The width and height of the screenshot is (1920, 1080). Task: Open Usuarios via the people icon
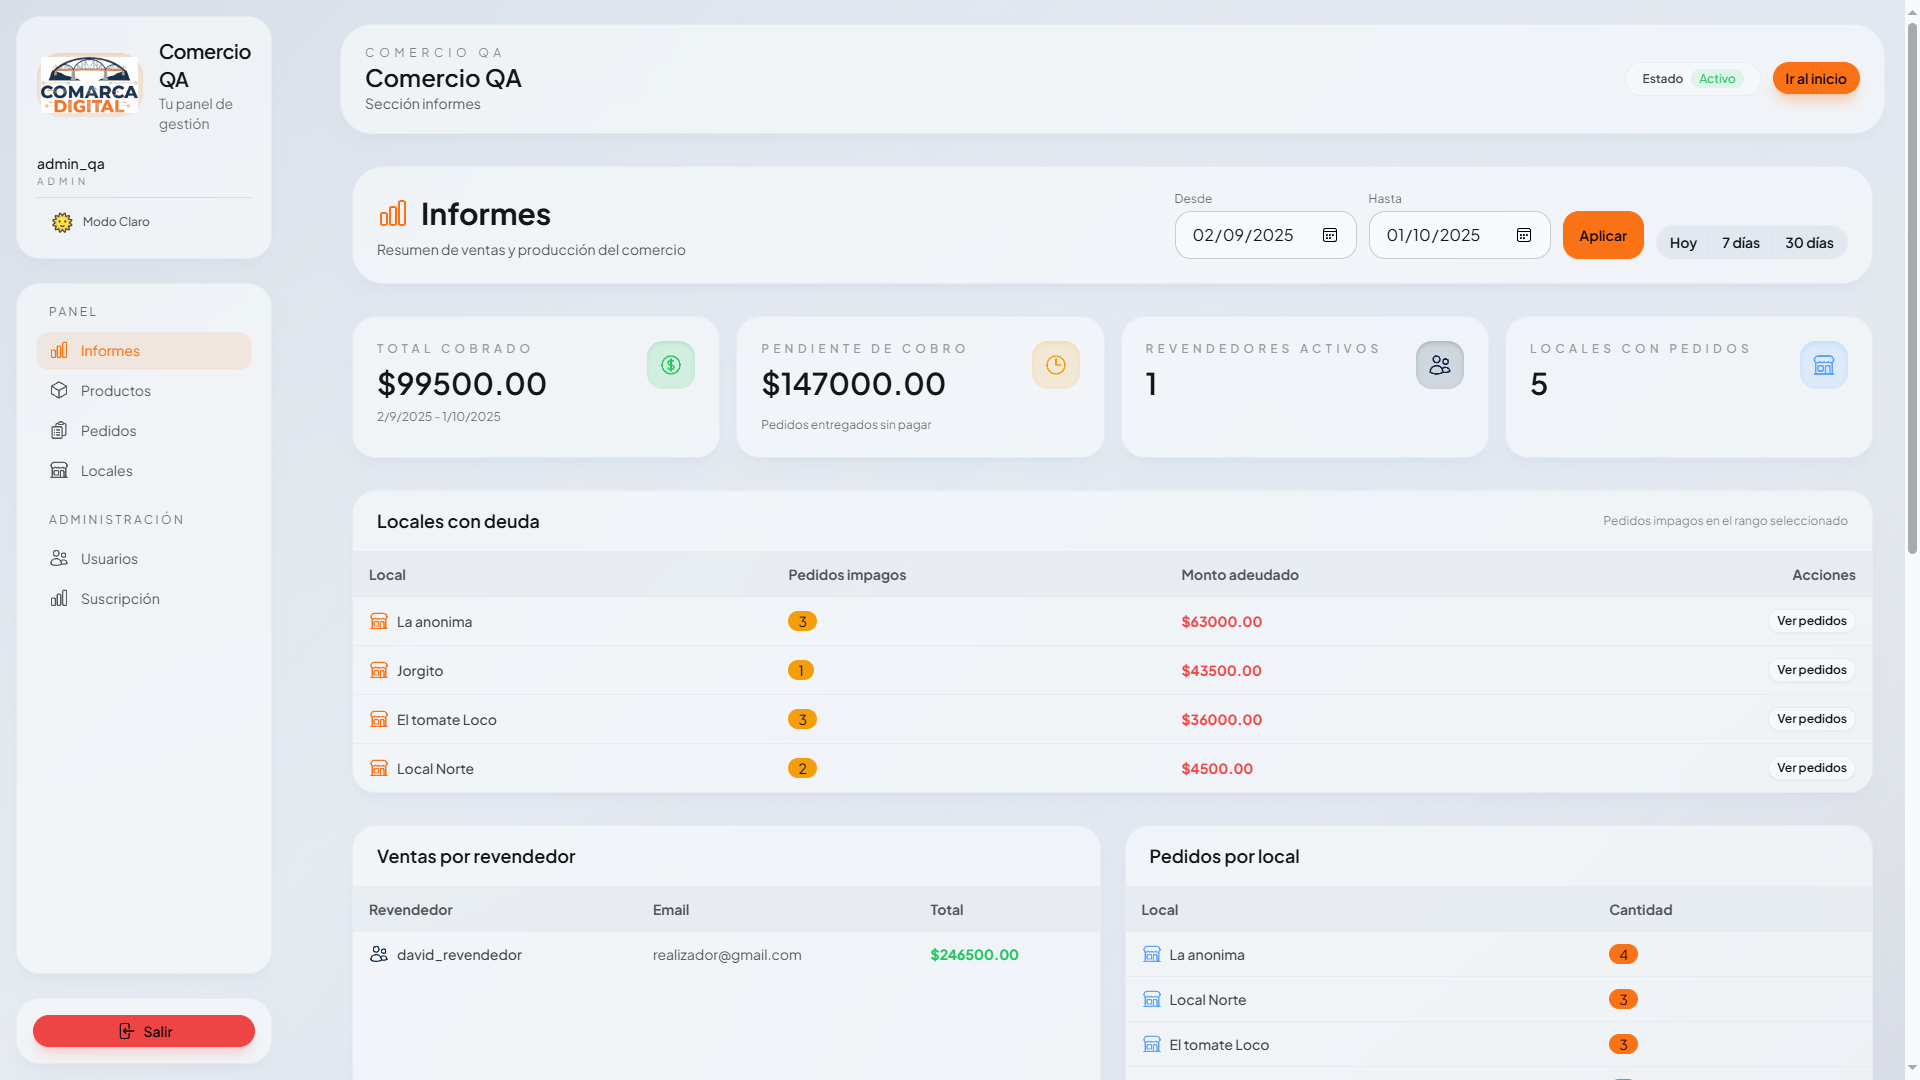(x=61, y=558)
